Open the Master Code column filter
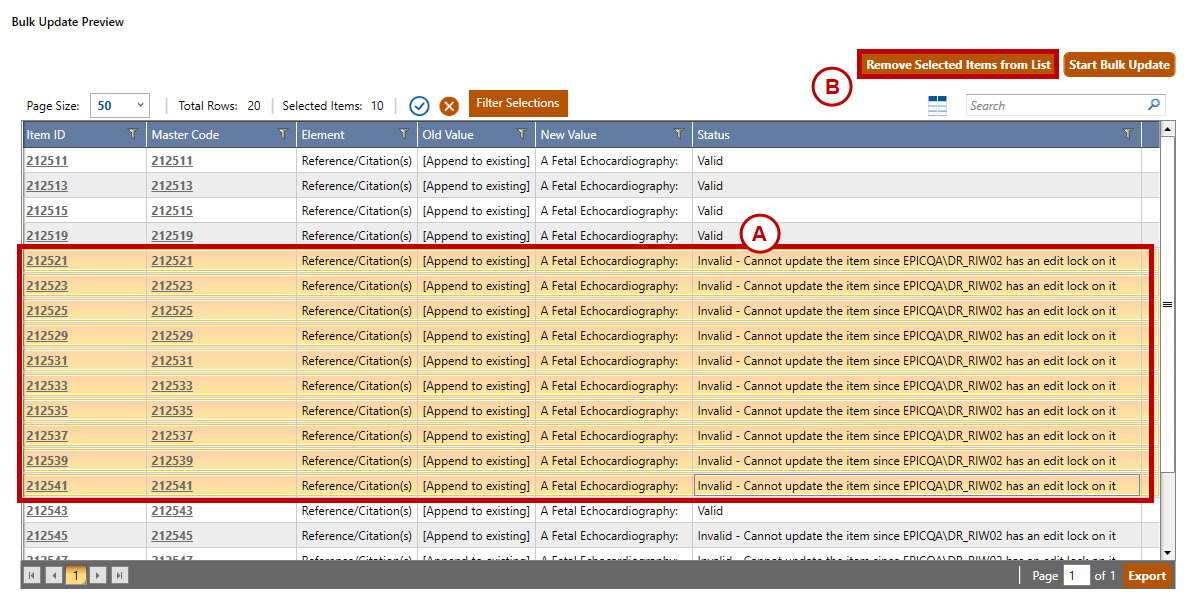 (x=283, y=135)
